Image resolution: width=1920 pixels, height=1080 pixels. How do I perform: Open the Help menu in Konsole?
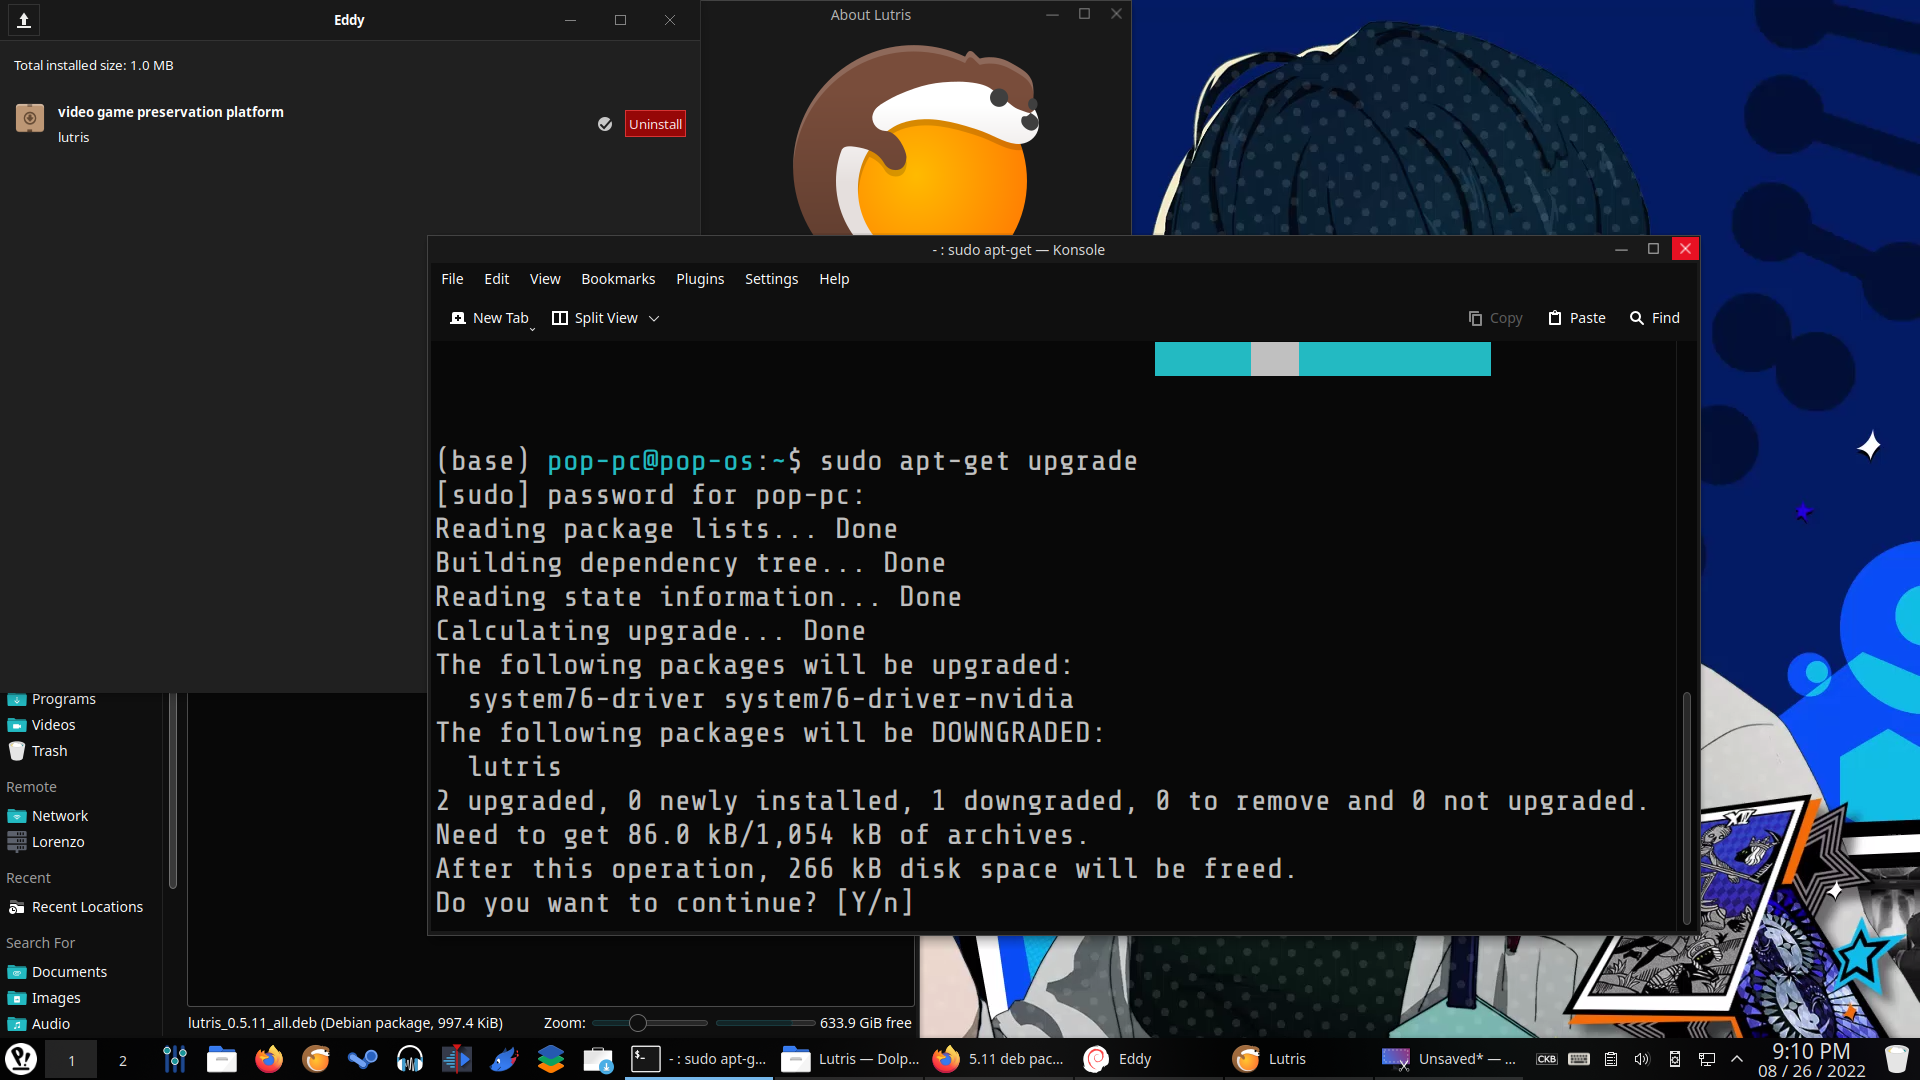click(834, 279)
